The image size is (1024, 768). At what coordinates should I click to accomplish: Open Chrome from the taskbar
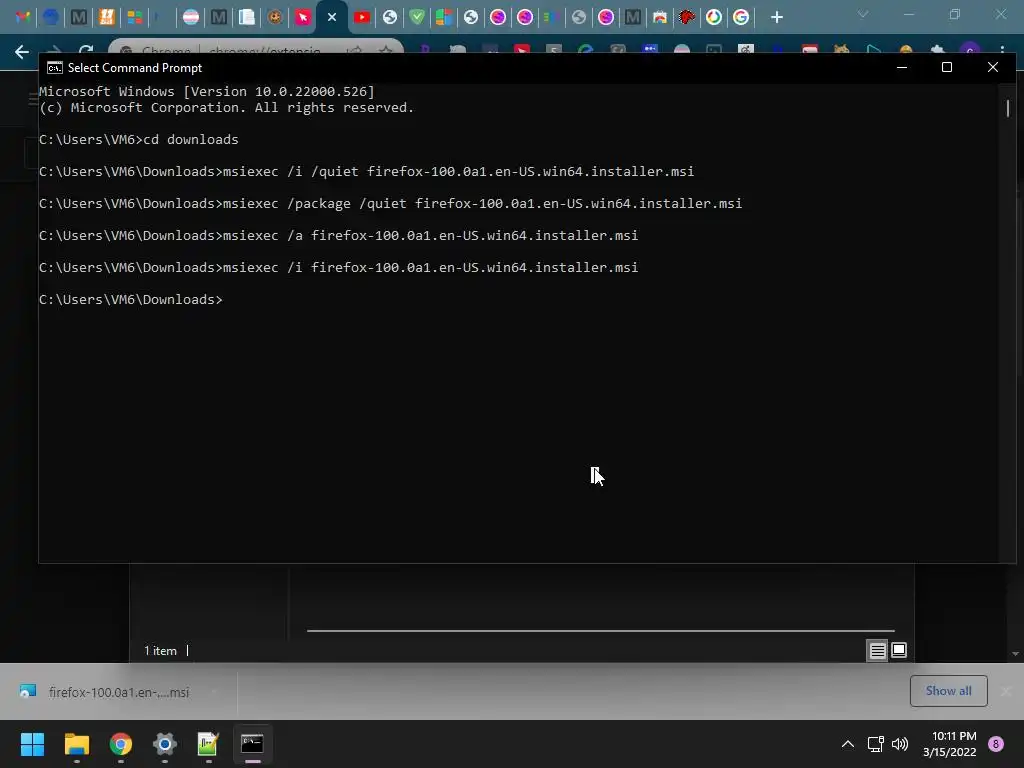coord(121,744)
